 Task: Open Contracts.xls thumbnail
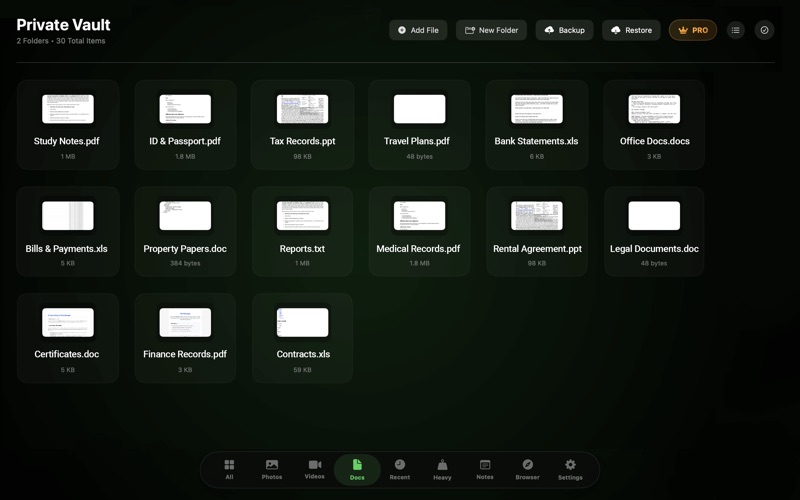pyautogui.click(x=303, y=322)
